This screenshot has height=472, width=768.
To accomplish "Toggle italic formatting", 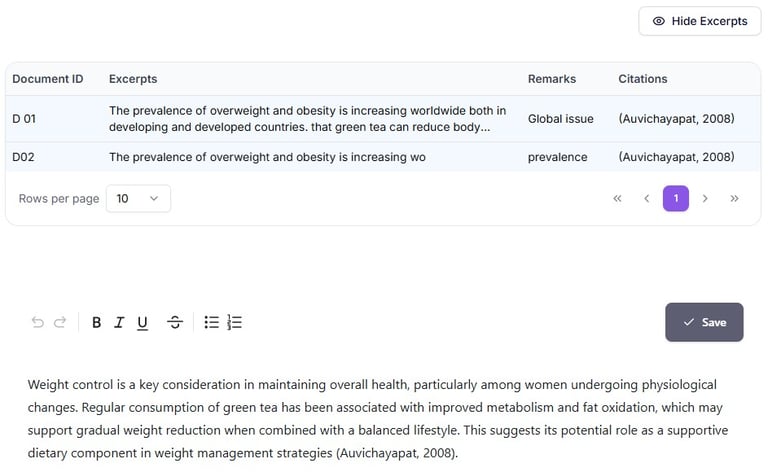I will tap(119, 322).
